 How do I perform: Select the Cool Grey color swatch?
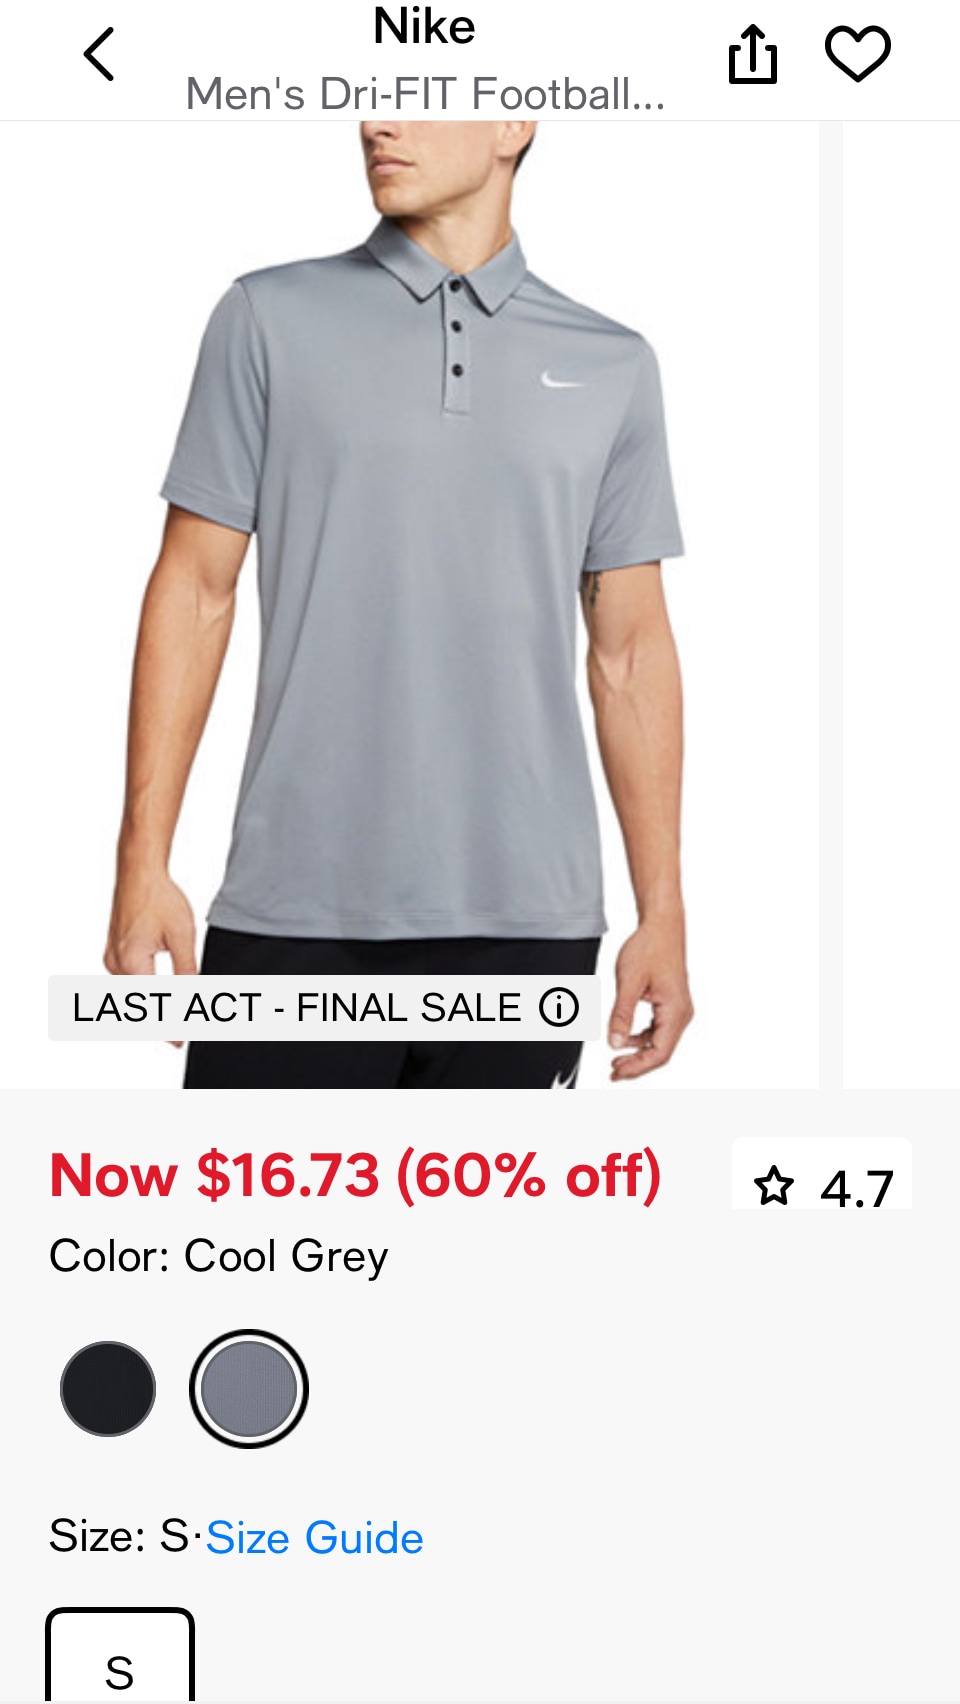(x=249, y=1389)
